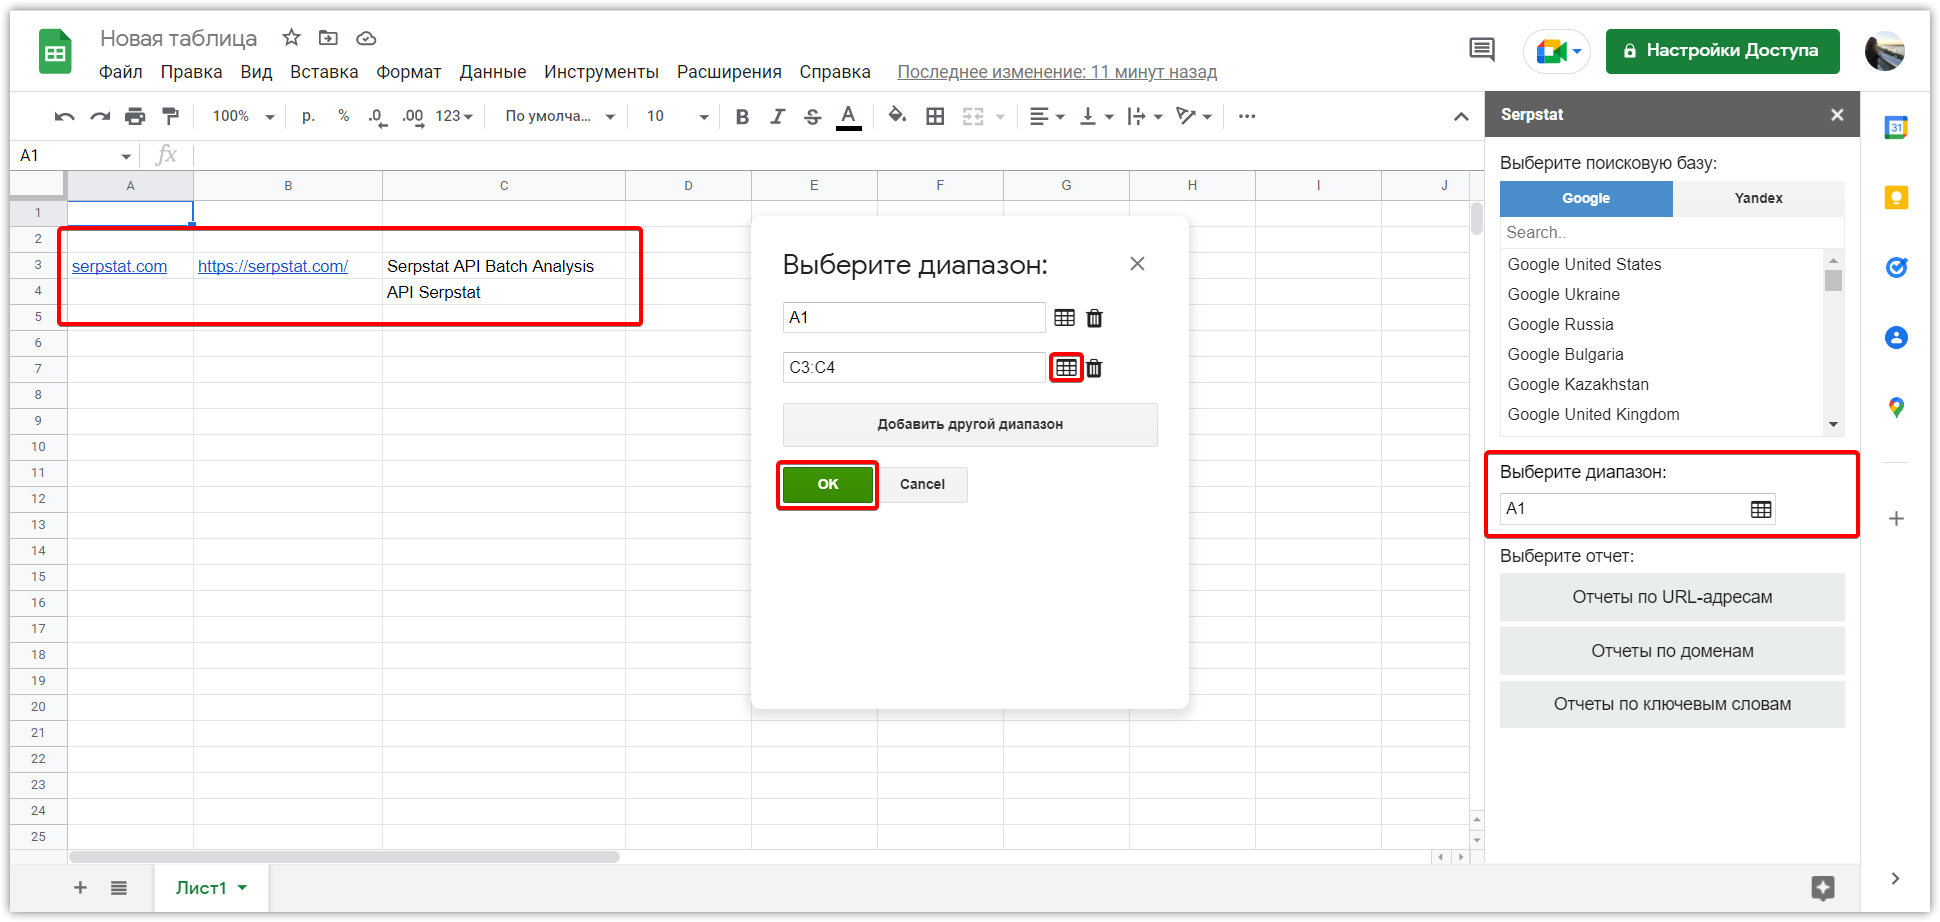
Task: Close the Serpstat sidebar panel
Action: pos(1837,115)
